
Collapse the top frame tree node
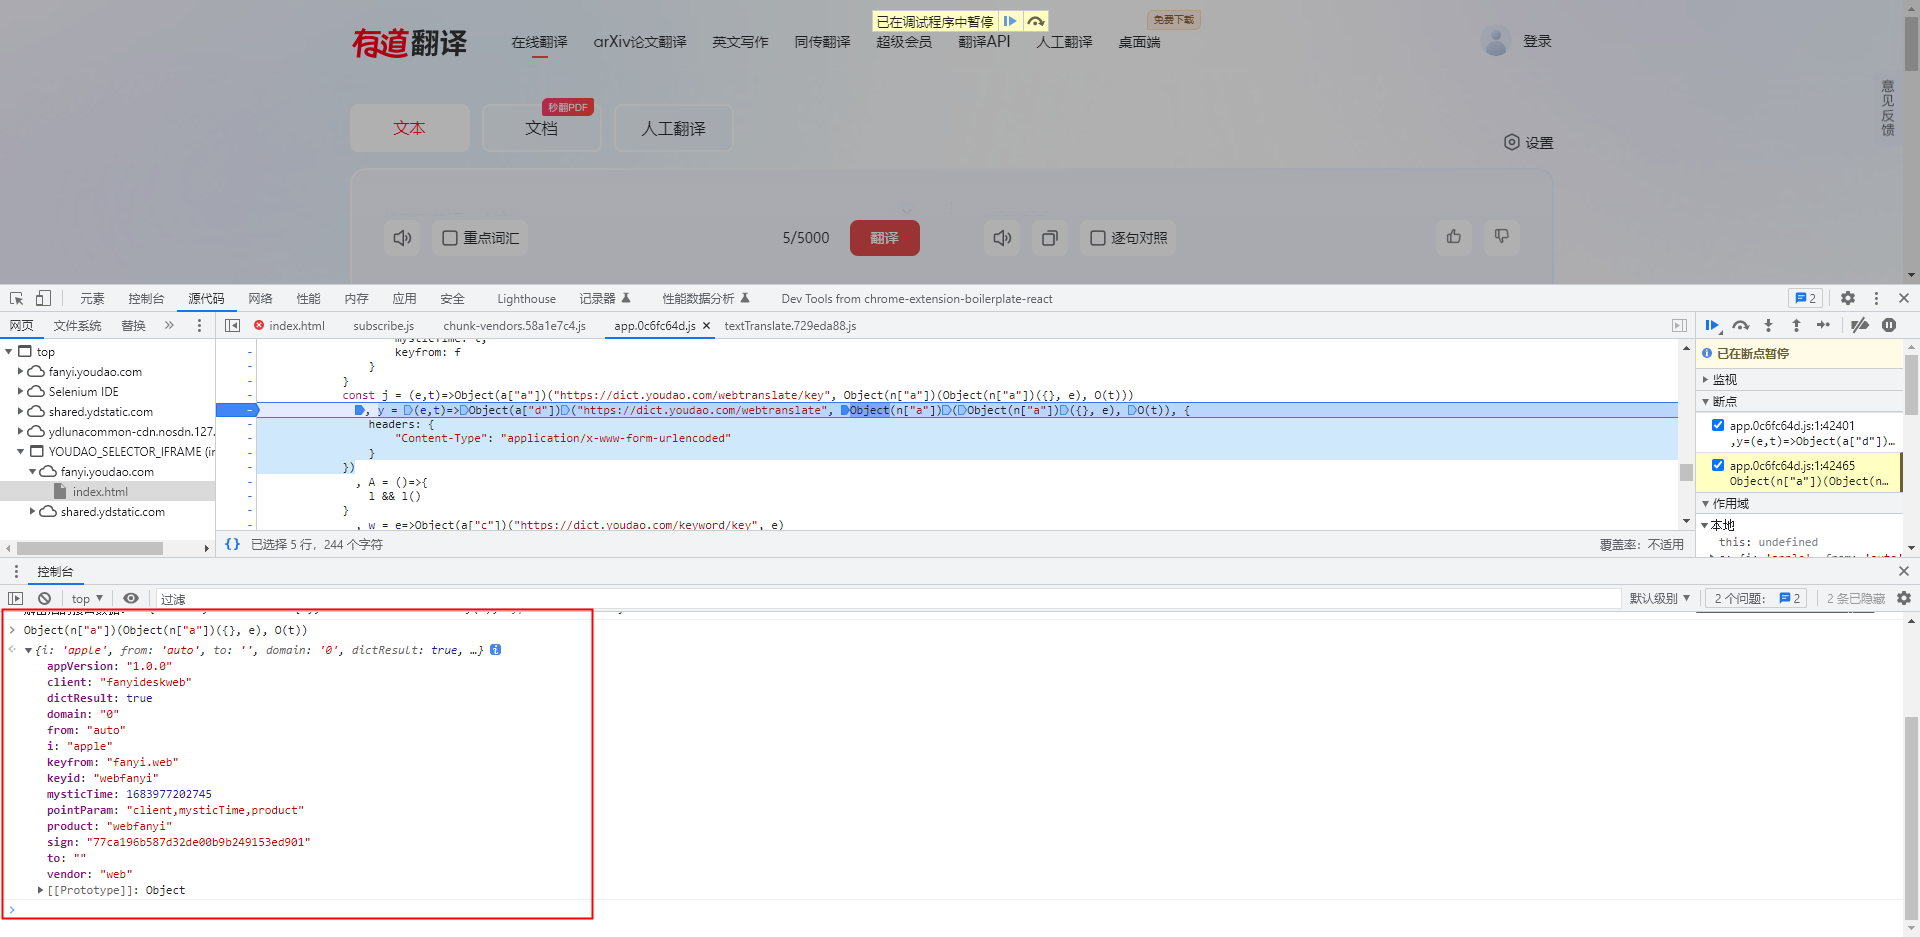pos(9,352)
